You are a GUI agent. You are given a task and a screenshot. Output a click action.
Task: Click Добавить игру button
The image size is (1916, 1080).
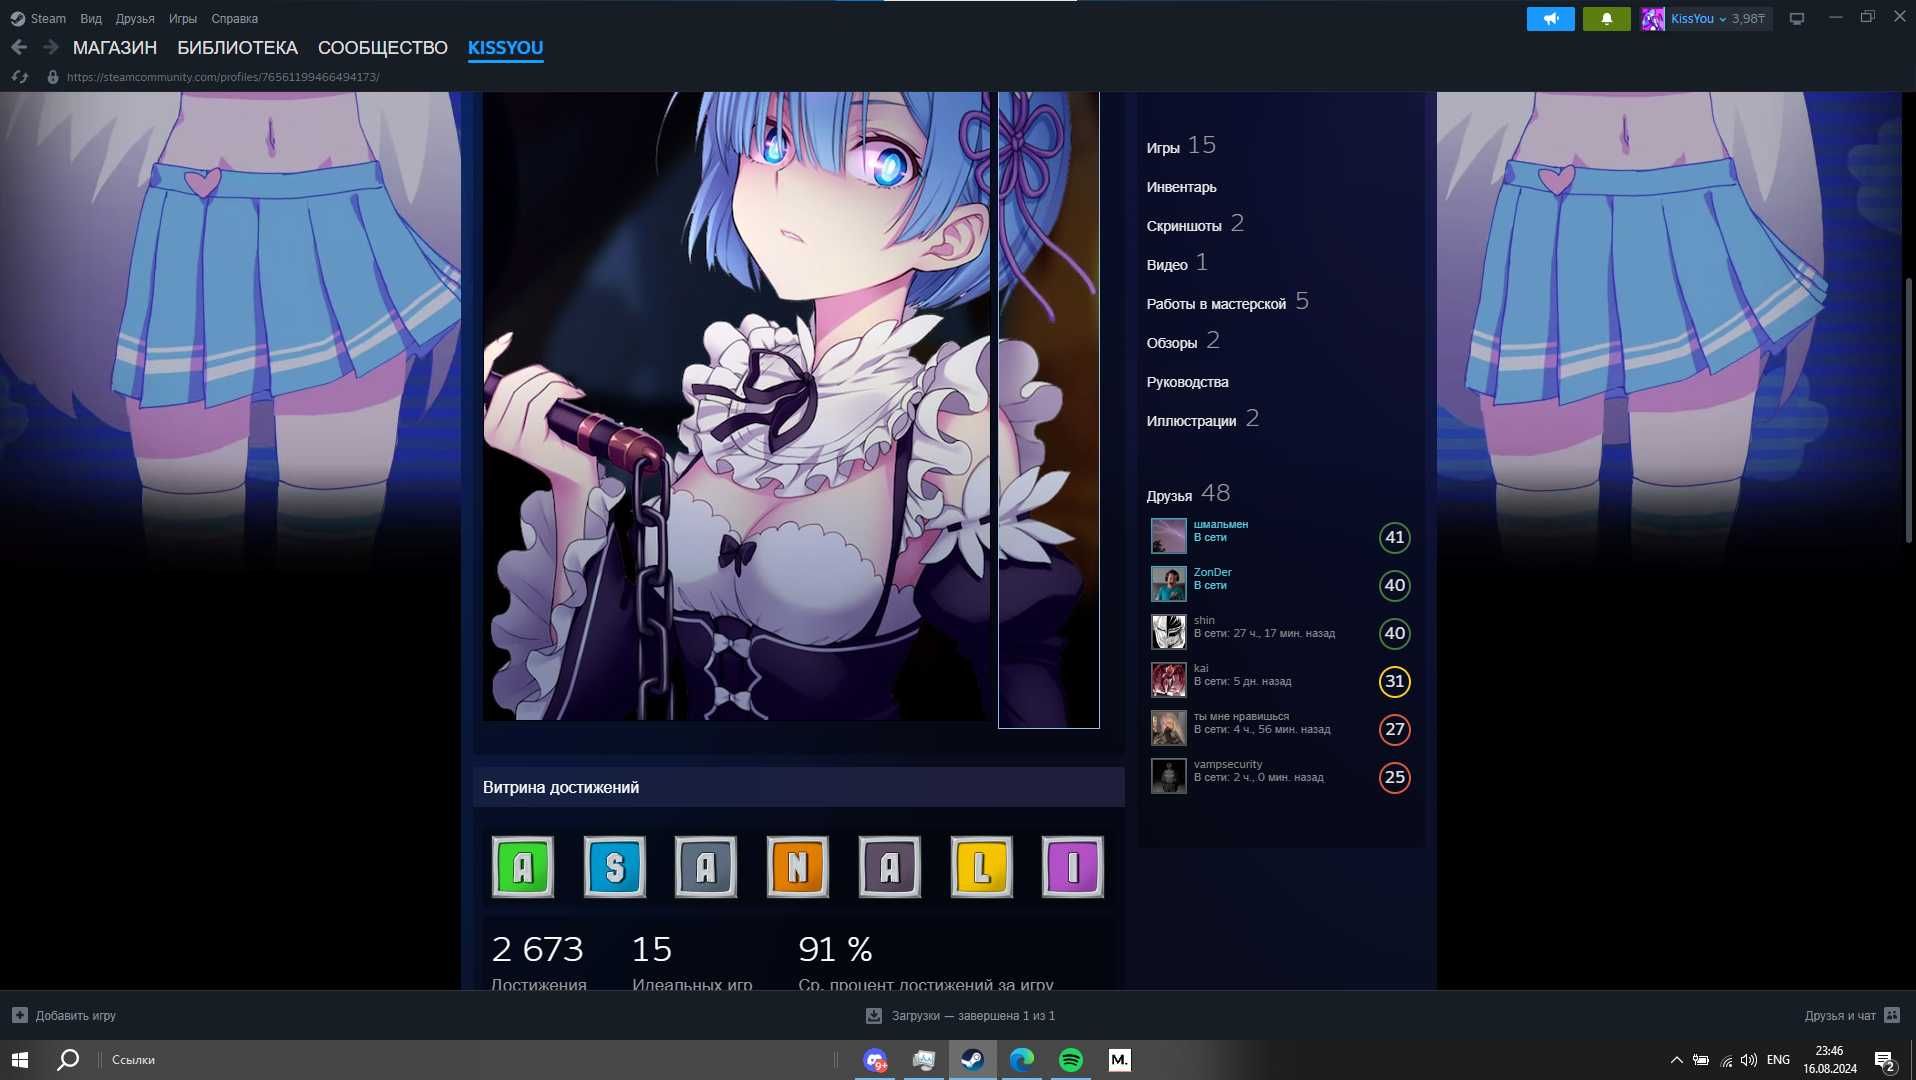[64, 1015]
